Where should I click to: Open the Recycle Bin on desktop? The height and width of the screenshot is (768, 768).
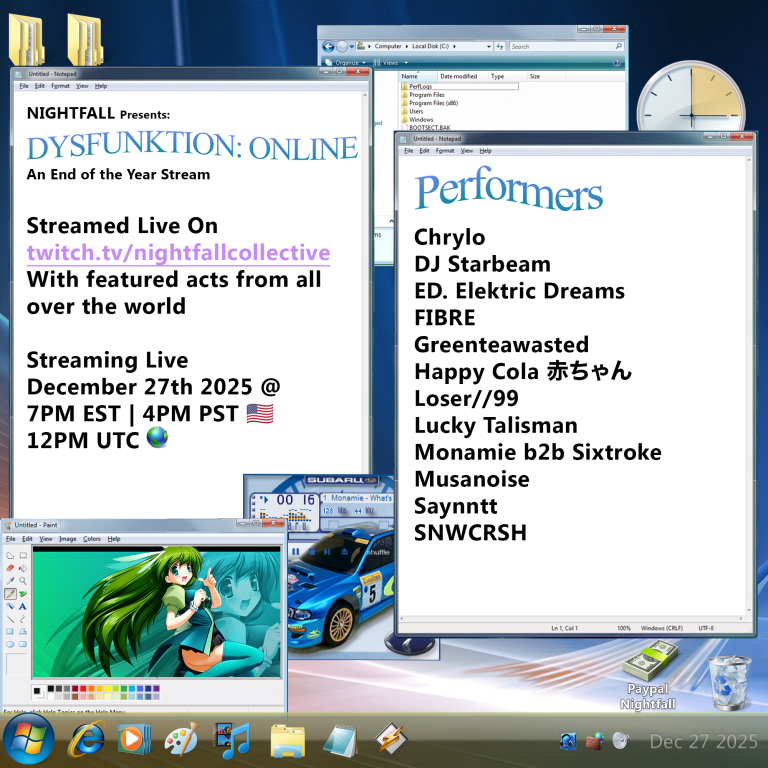(729, 683)
